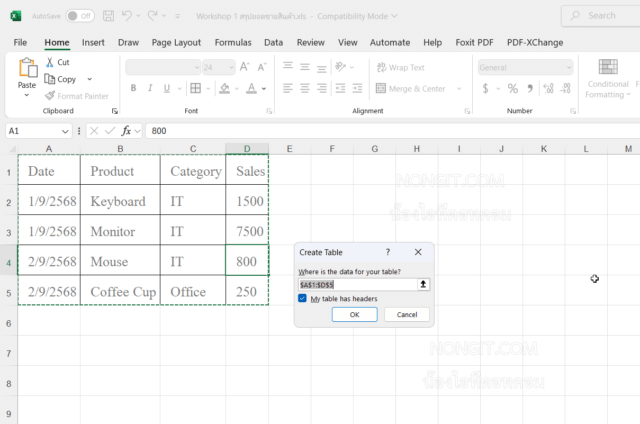This screenshot has height=424, width=640.
Task: Open the Formulas tab
Action: click(x=233, y=42)
